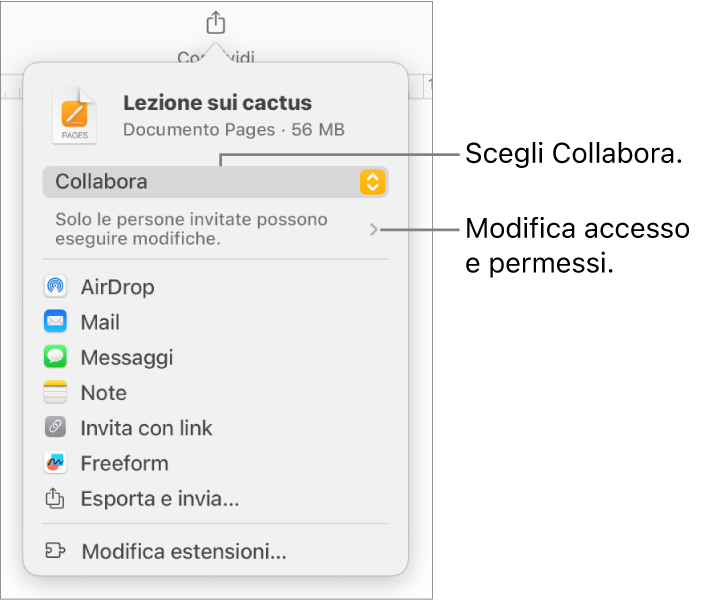Choose AirDrop from the share list

[x=118, y=288]
